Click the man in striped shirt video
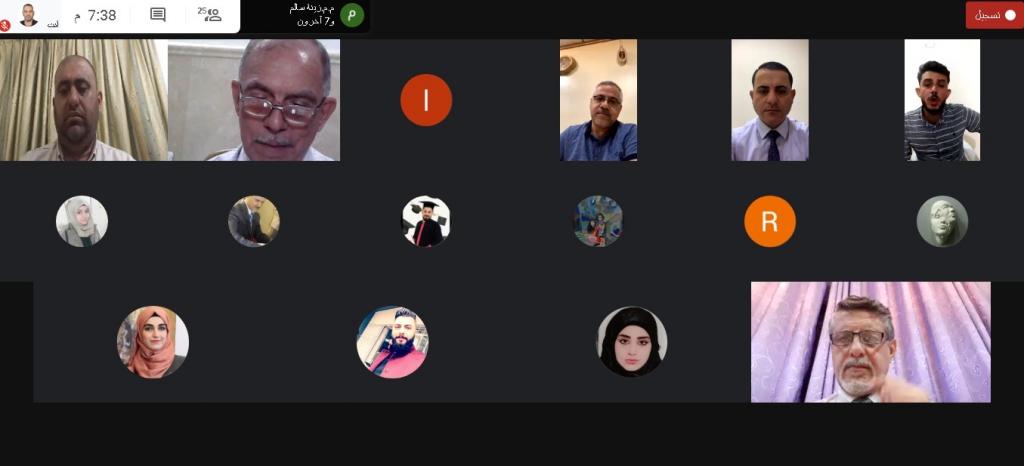Image resolution: width=1024 pixels, height=466 pixels. click(942, 100)
